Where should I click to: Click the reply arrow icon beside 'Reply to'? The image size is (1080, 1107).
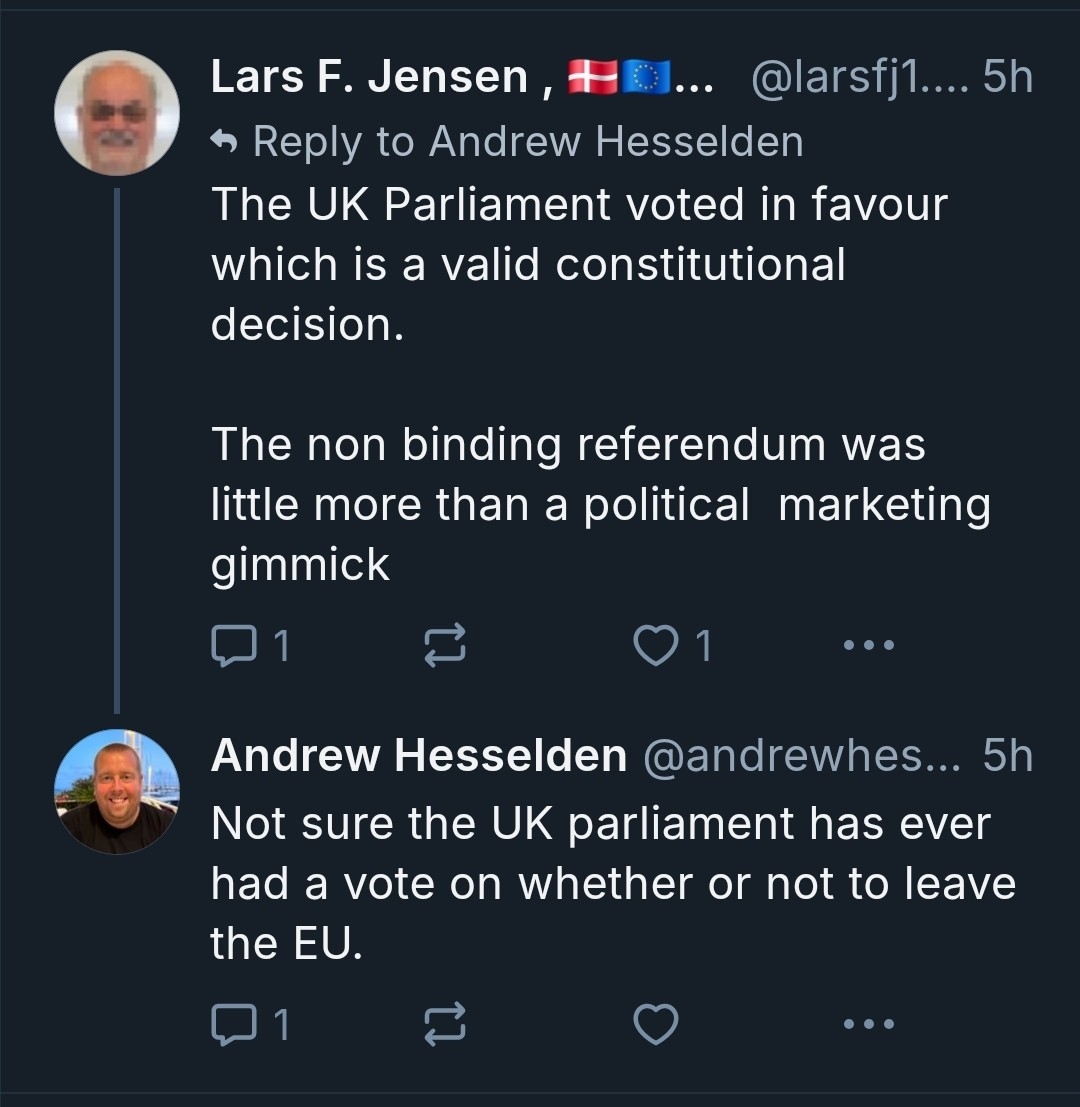(x=225, y=142)
